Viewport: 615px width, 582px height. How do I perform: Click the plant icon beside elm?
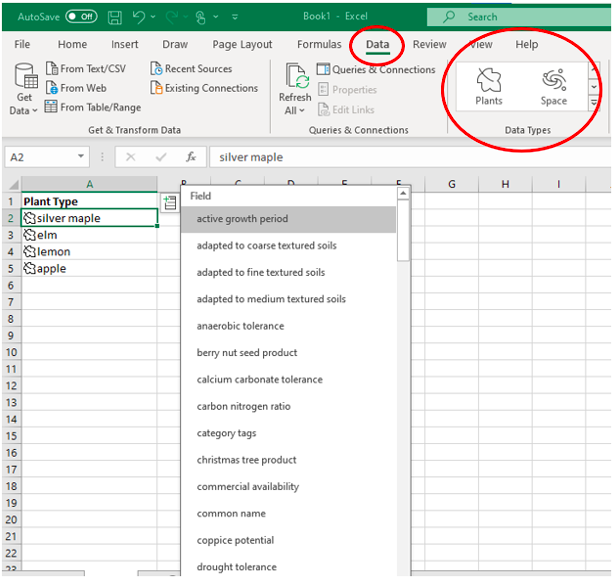[x=29, y=235]
